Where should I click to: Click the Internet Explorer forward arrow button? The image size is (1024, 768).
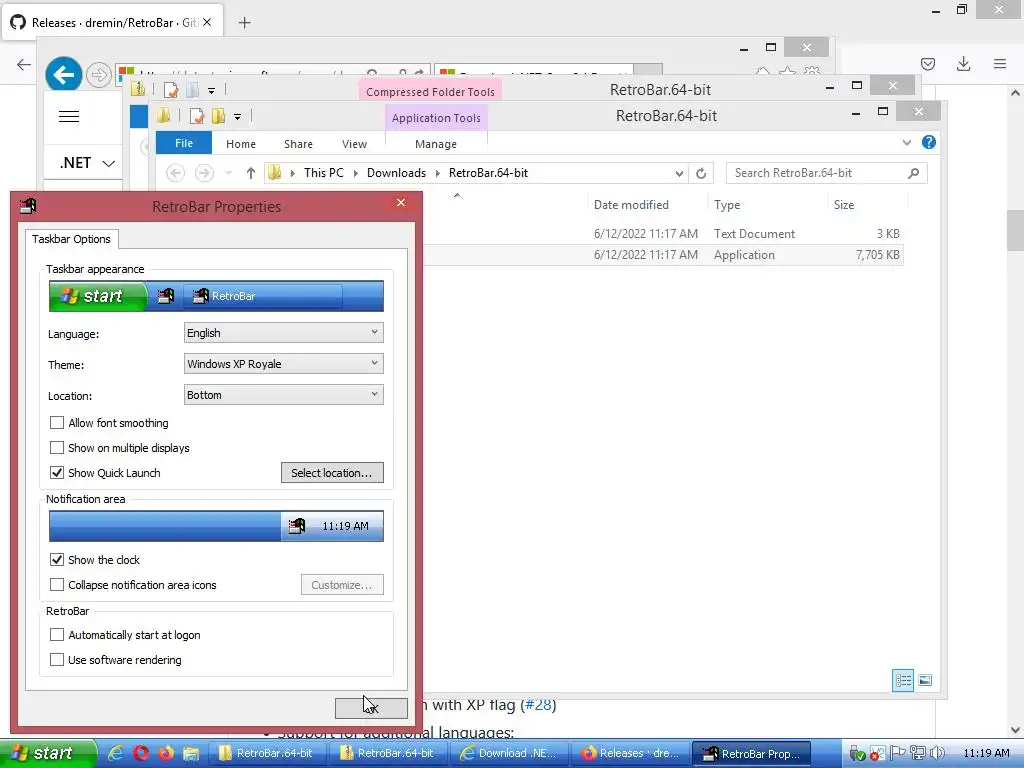pyautogui.click(x=99, y=76)
